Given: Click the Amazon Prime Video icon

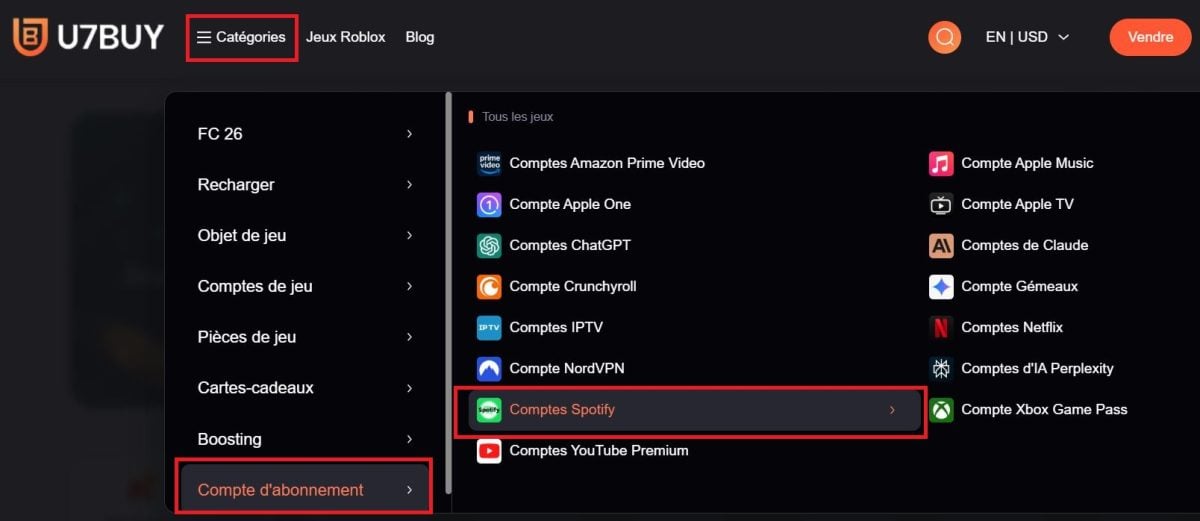Looking at the screenshot, I should 489,163.
